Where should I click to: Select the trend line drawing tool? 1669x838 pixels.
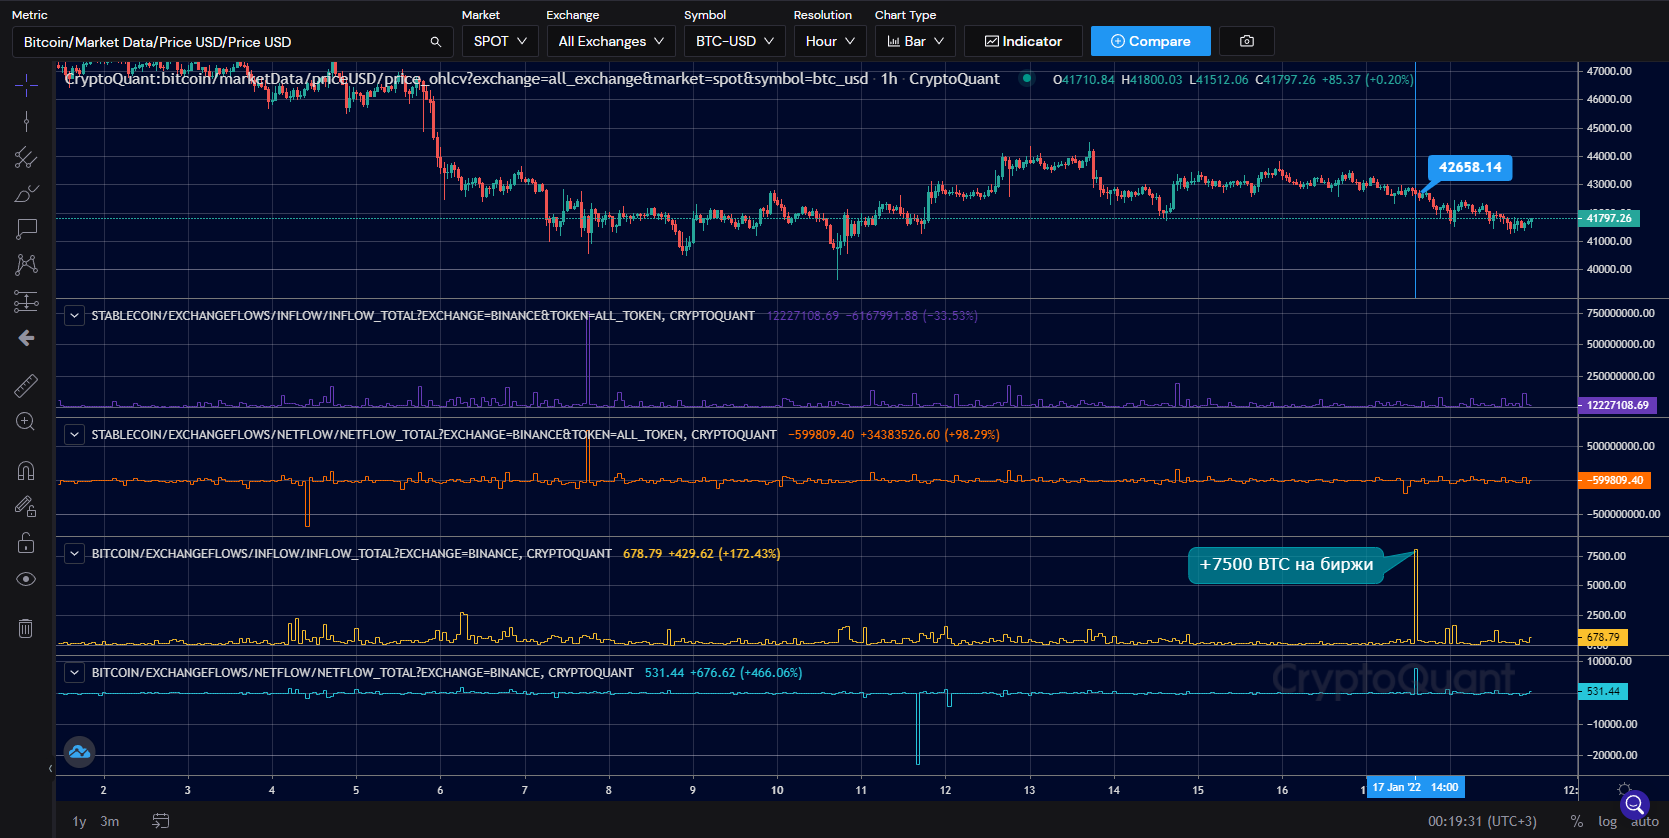click(26, 121)
